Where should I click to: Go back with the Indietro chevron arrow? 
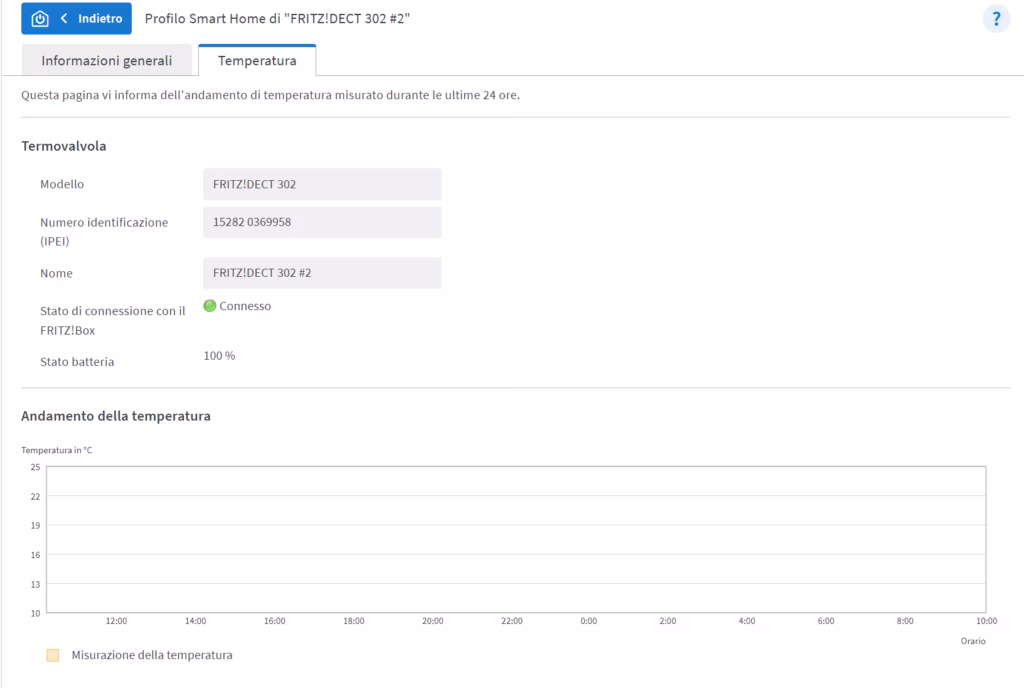[x=64, y=18]
